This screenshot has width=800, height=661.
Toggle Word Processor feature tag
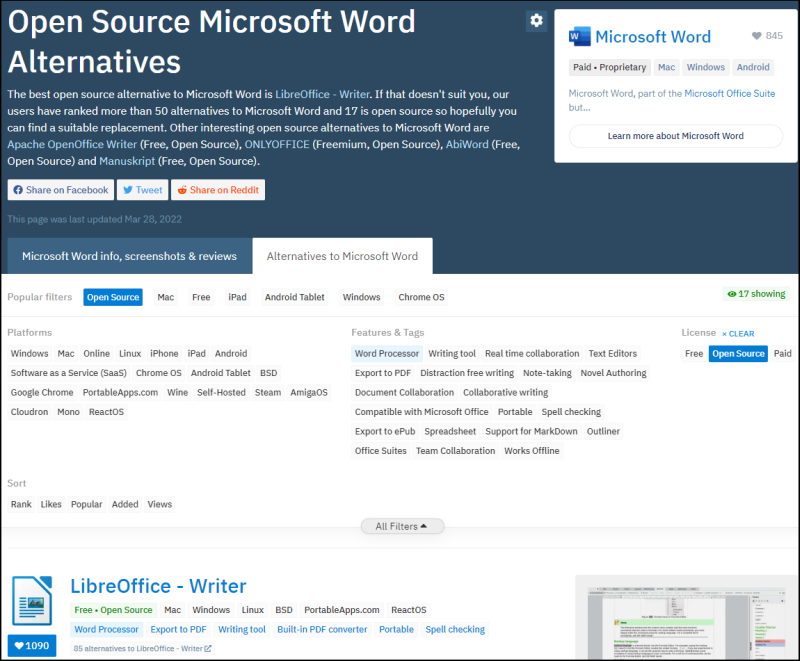click(x=387, y=353)
